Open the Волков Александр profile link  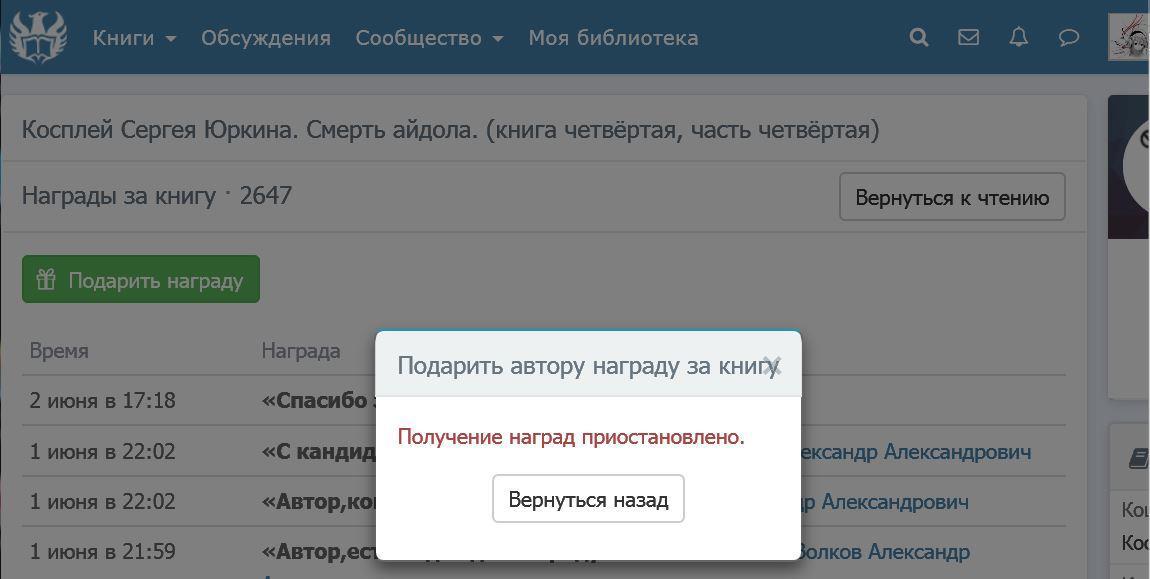tap(886, 552)
